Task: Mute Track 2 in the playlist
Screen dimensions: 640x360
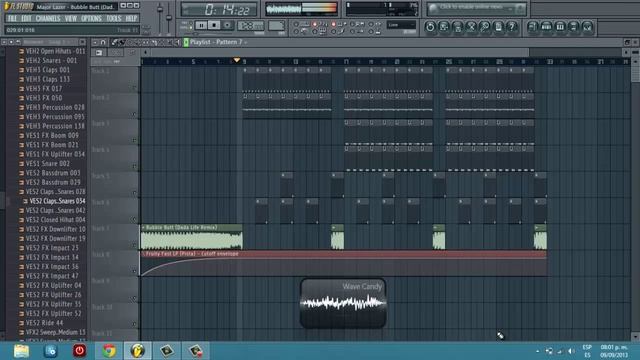Action: pos(134,115)
